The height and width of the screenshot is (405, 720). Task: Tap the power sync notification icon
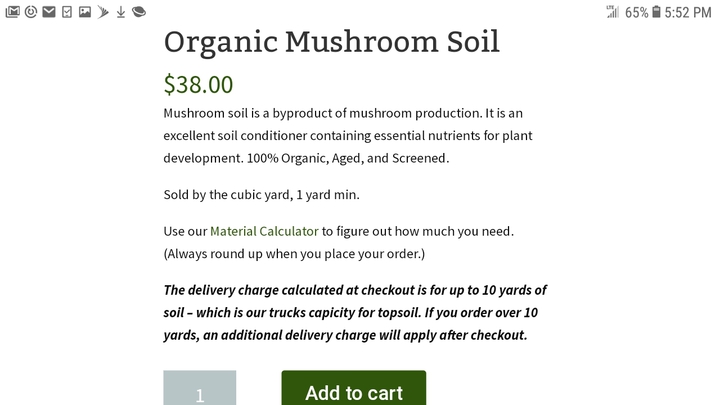coord(31,12)
